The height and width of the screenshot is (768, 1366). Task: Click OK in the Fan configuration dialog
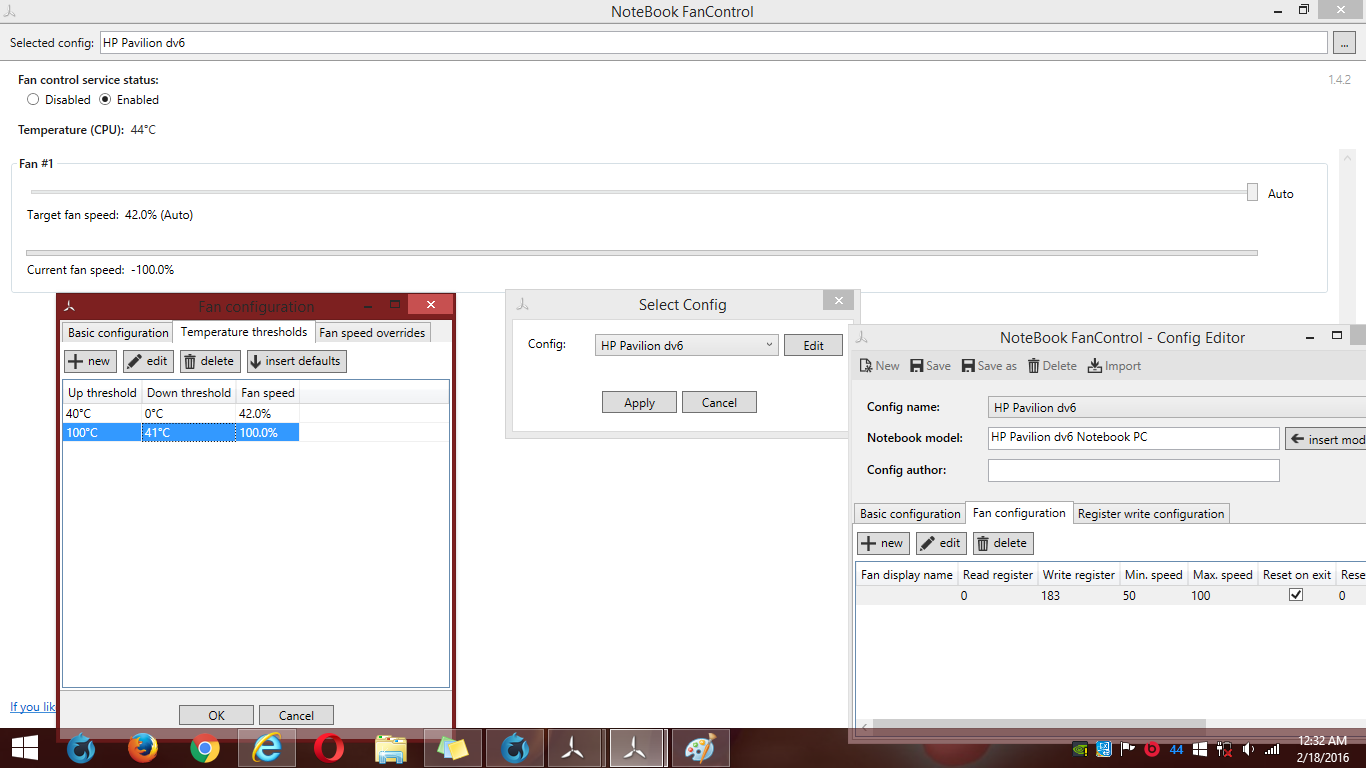[x=216, y=715]
